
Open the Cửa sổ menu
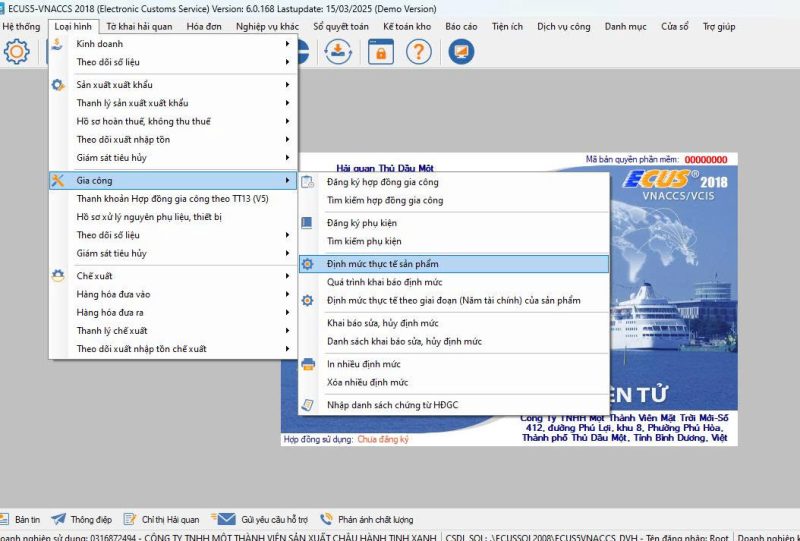tap(674, 27)
